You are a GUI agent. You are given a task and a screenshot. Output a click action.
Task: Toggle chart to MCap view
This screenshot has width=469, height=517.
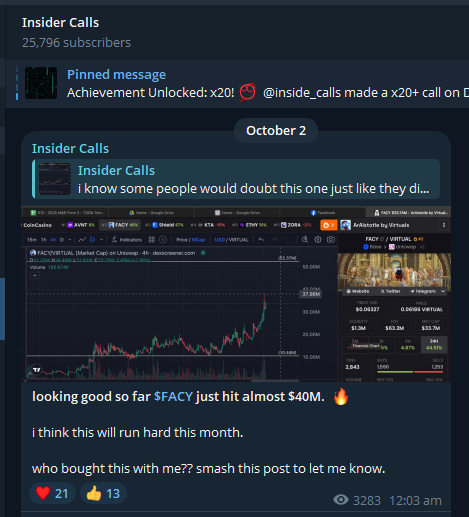click(198, 240)
